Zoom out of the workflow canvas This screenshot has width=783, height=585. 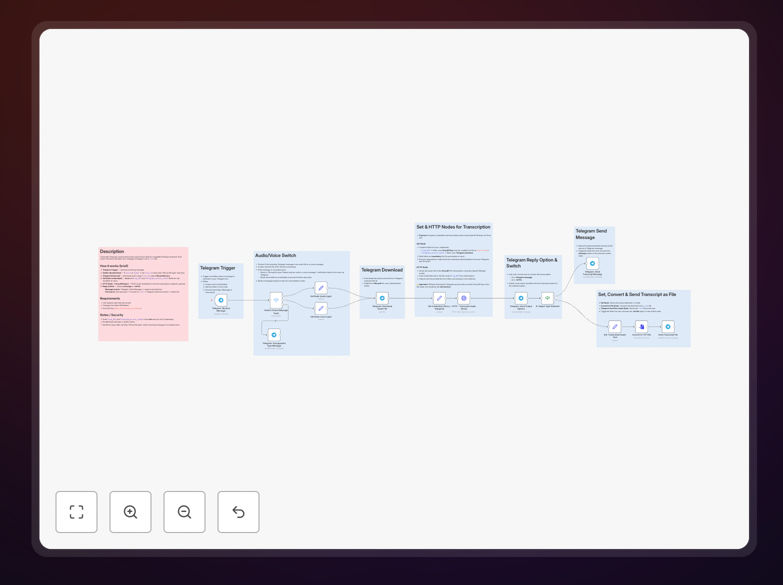click(x=184, y=512)
